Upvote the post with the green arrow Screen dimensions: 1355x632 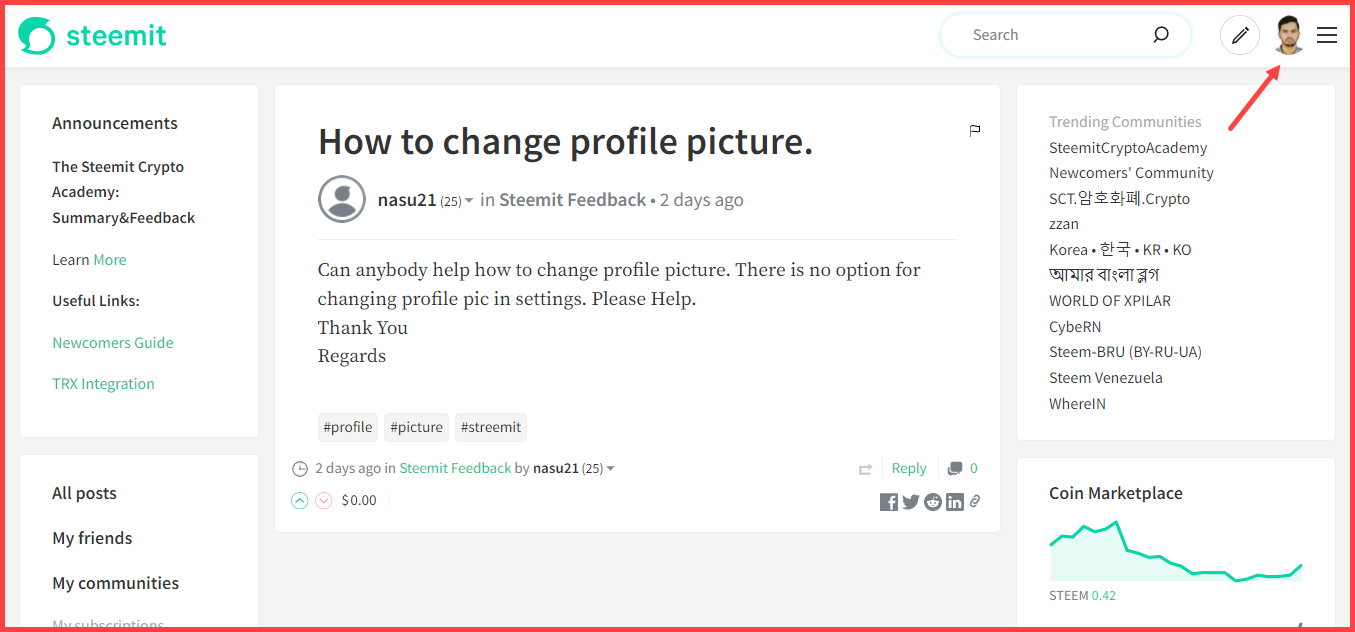[x=299, y=501]
